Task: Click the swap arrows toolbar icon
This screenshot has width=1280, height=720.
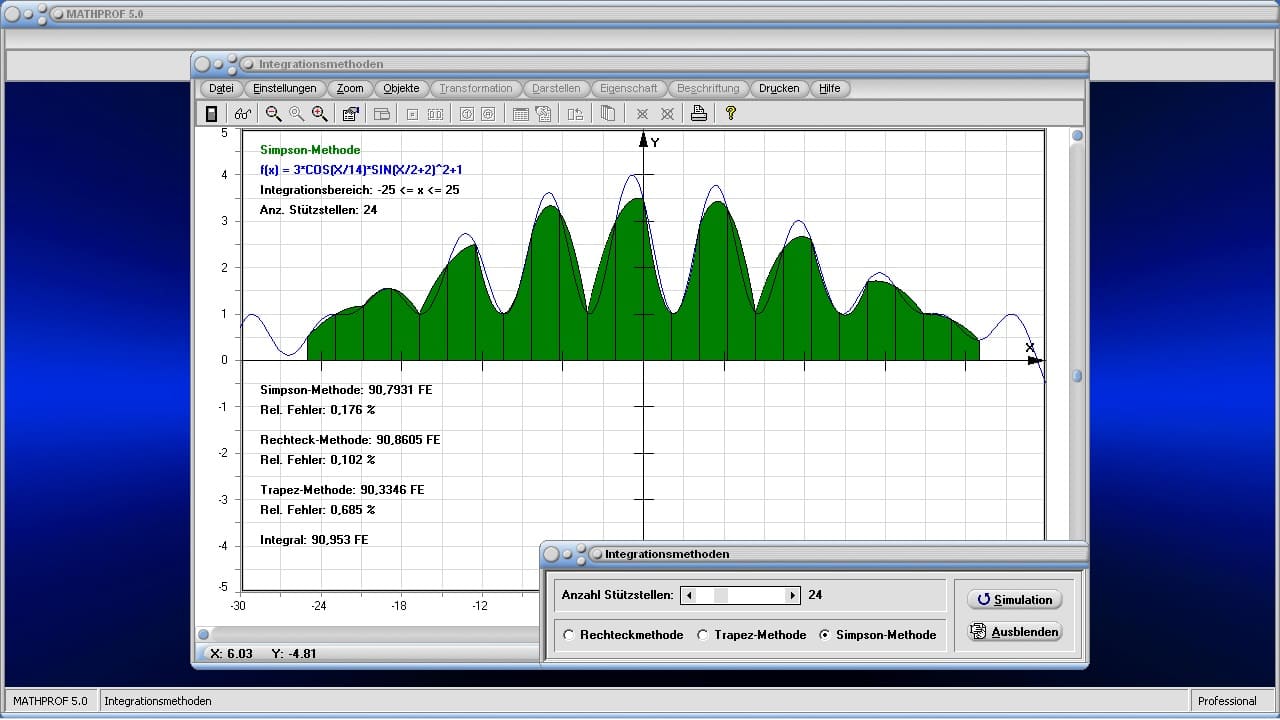Action: click(575, 114)
